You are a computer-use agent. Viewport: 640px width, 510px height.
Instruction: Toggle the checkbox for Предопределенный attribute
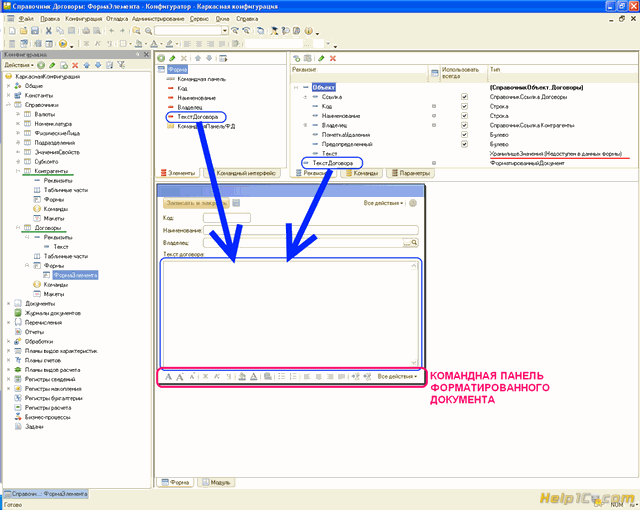tap(464, 144)
